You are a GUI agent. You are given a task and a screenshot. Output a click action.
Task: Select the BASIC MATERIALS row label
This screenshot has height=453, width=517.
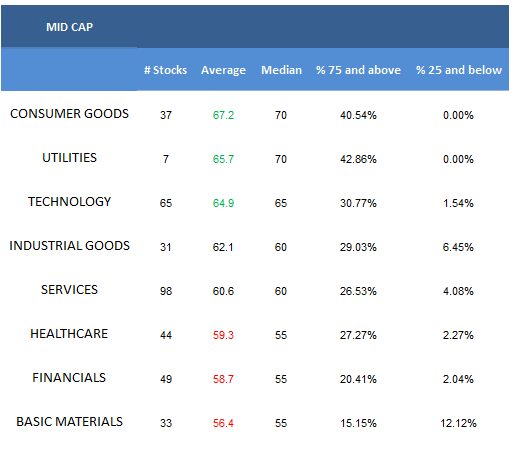tap(69, 422)
